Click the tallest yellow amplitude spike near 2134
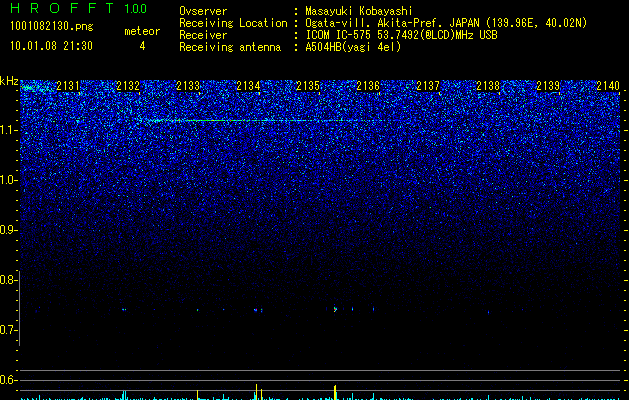This screenshot has height=400, width=629. [x=256, y=391]
